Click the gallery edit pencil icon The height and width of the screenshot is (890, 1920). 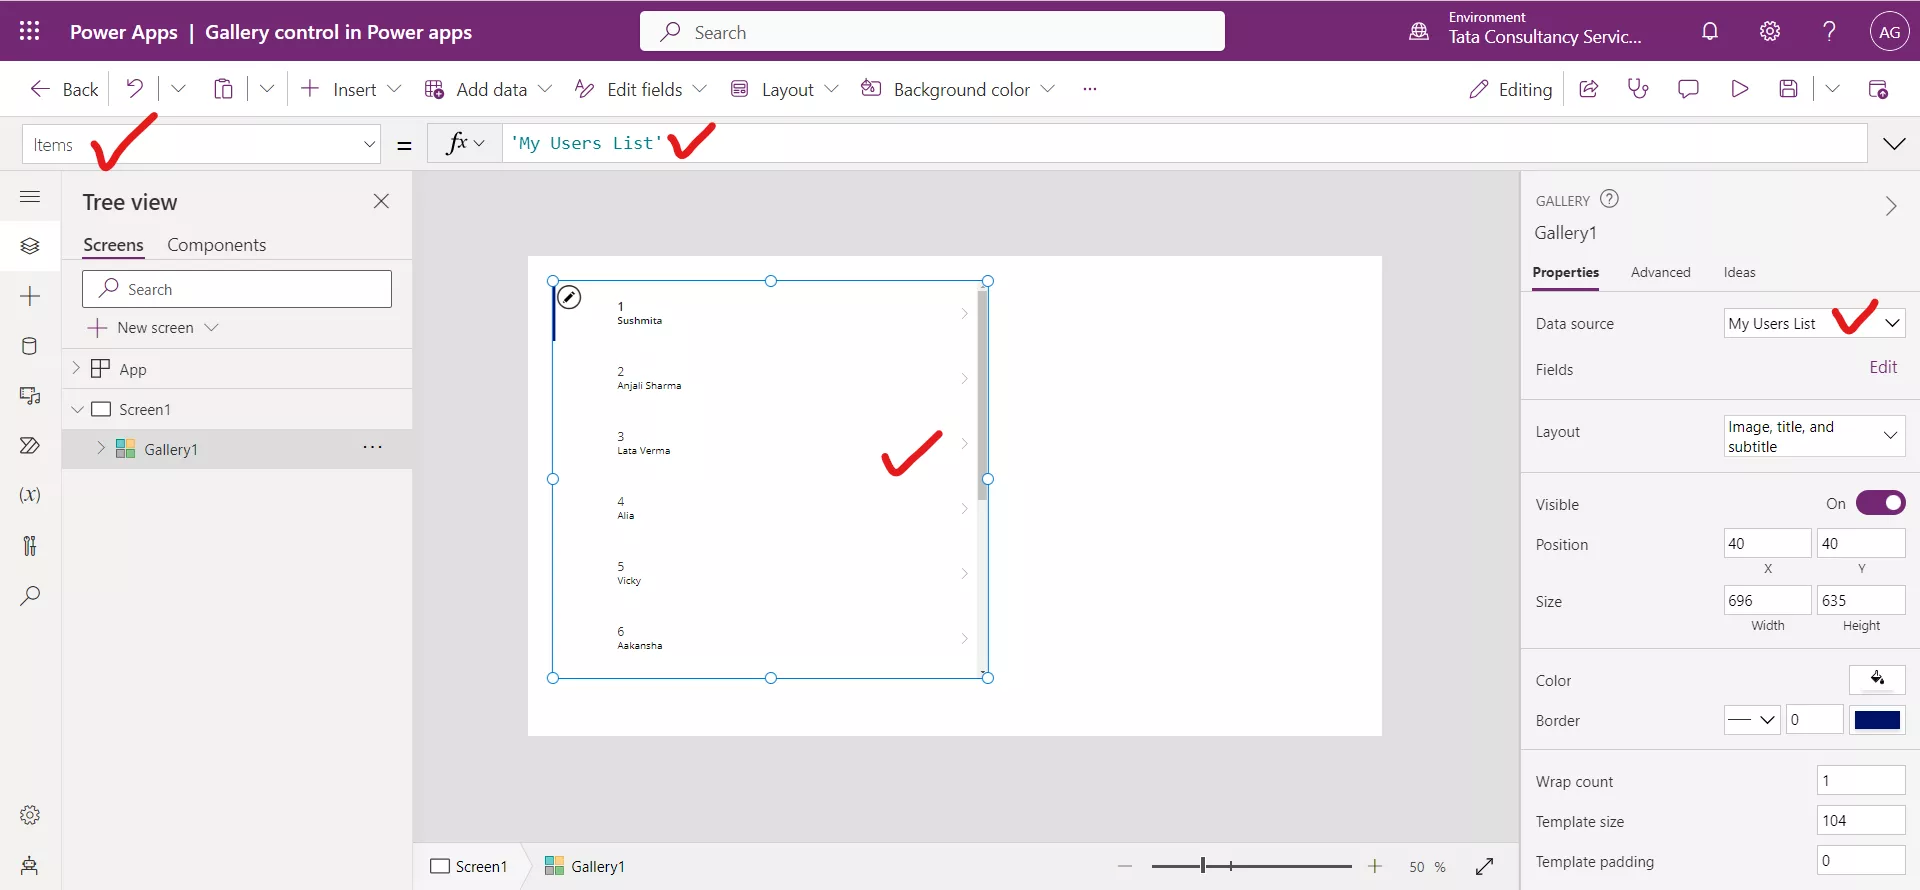tap(569, 297)
